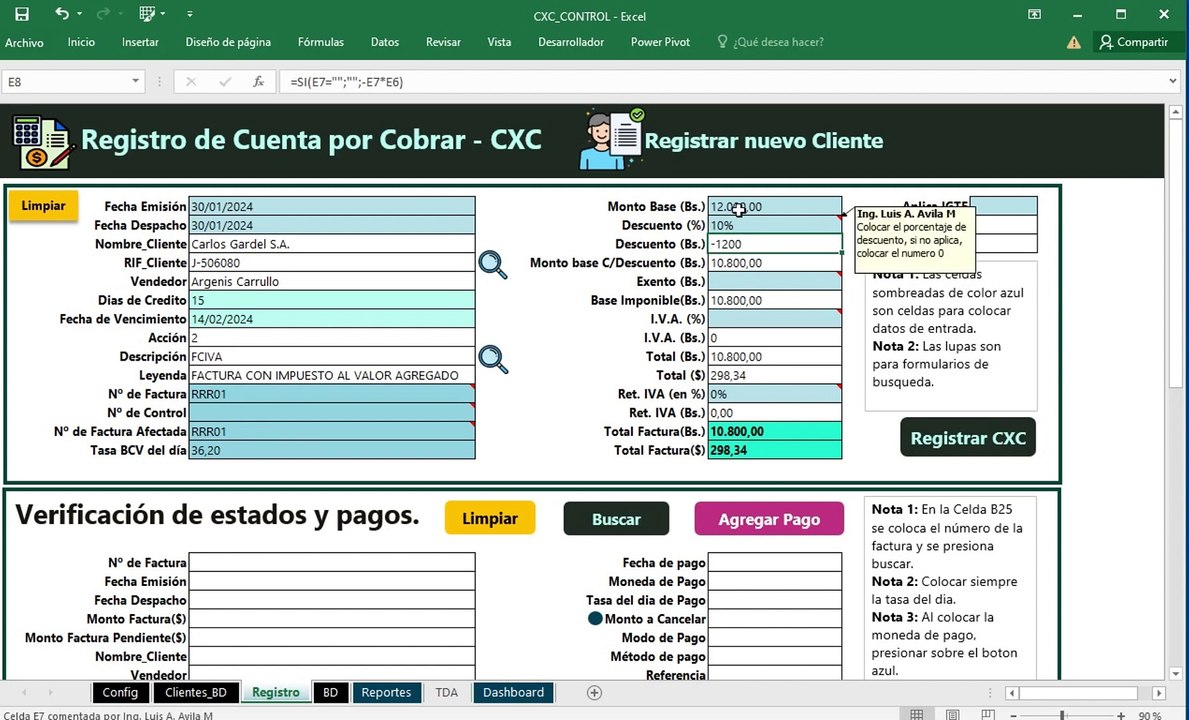Open description search magnifier beside Descripción
1189x720 pixels.
pyautogui.click(x=493, y=359)
